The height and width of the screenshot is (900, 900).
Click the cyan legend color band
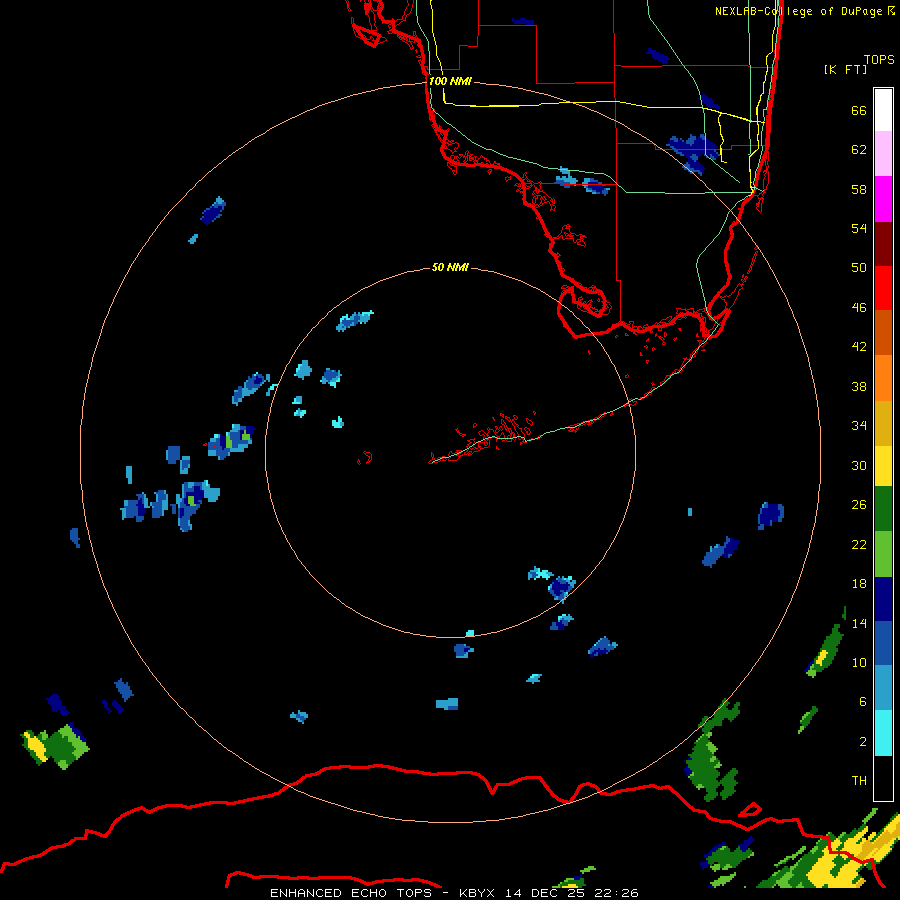pyautogui.click(x=883, y=733)
